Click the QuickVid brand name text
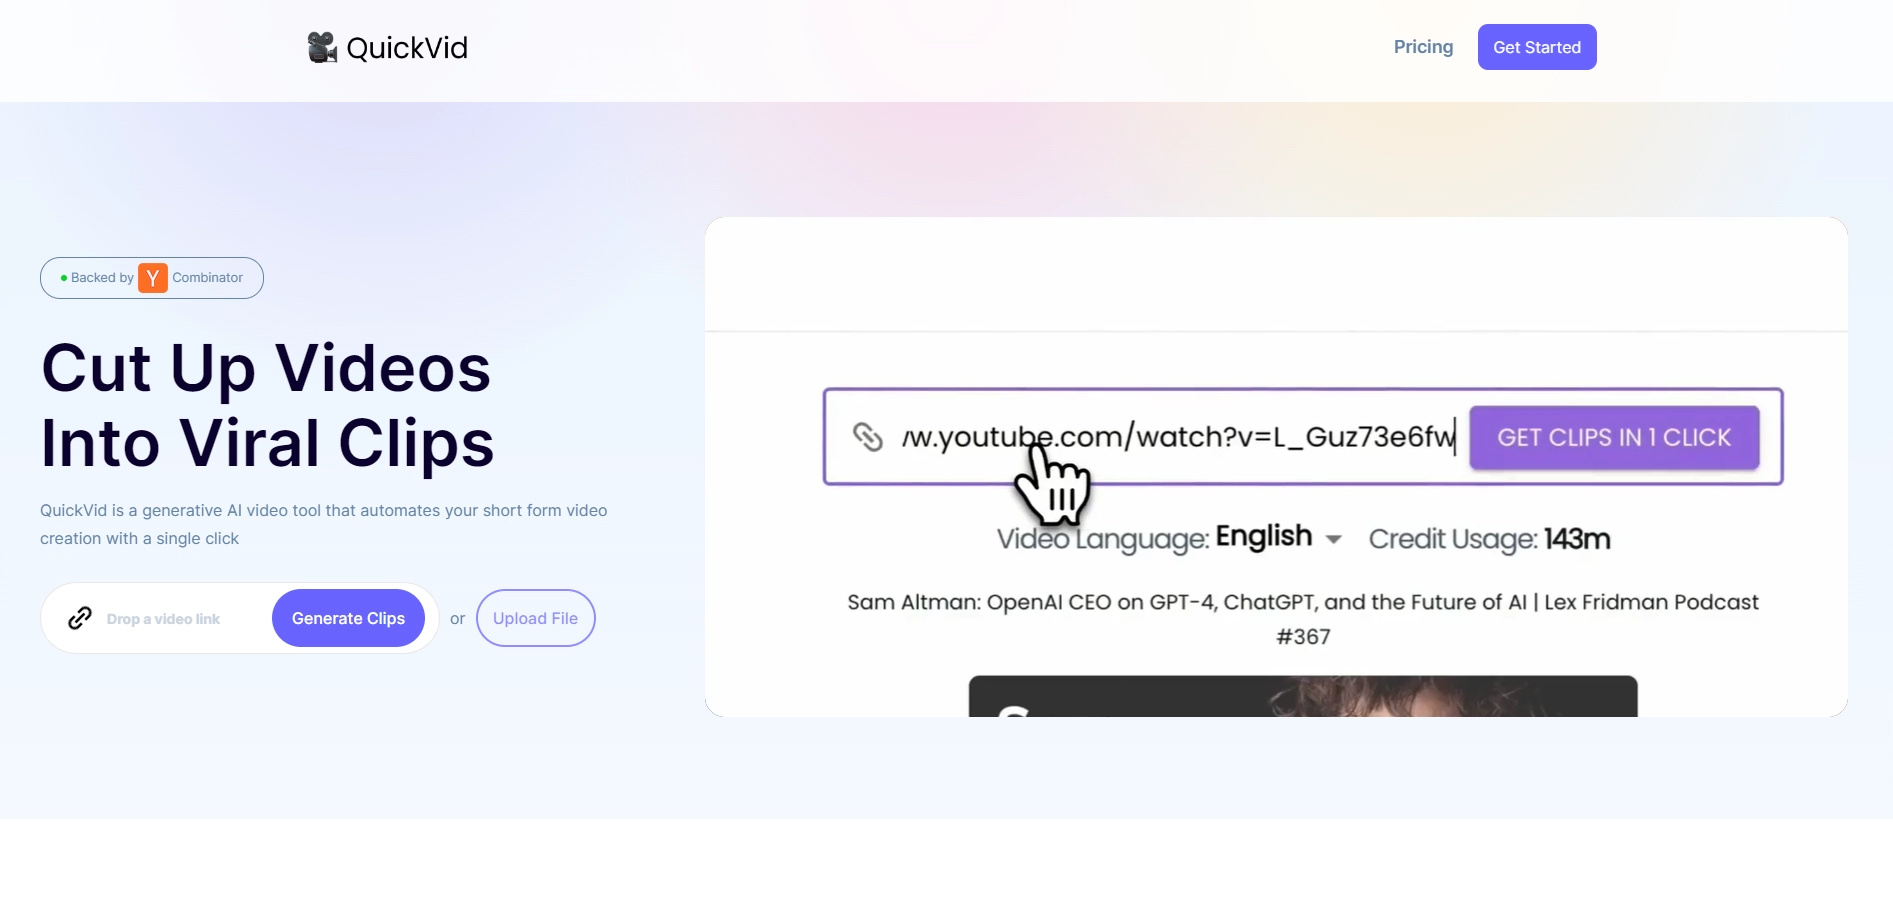This screenshot has width=1893, height=905. click(407, 48)
